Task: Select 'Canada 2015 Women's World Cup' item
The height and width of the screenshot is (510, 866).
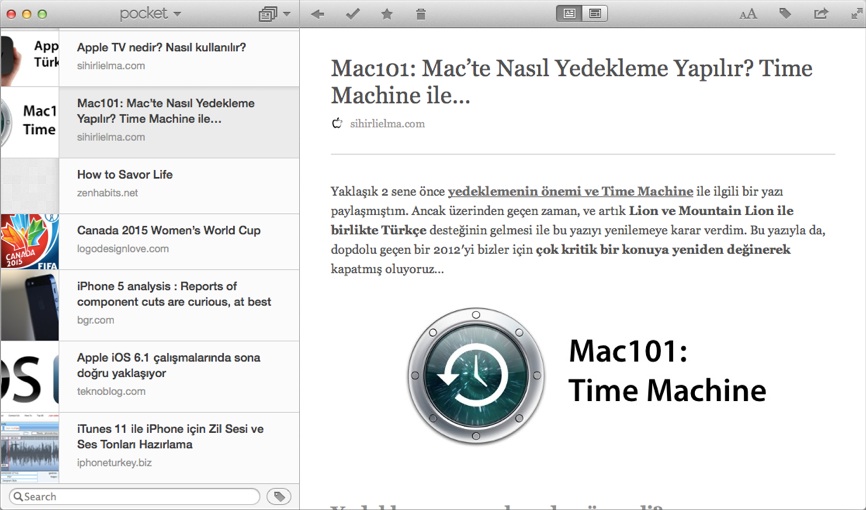Action: point(168,231)
